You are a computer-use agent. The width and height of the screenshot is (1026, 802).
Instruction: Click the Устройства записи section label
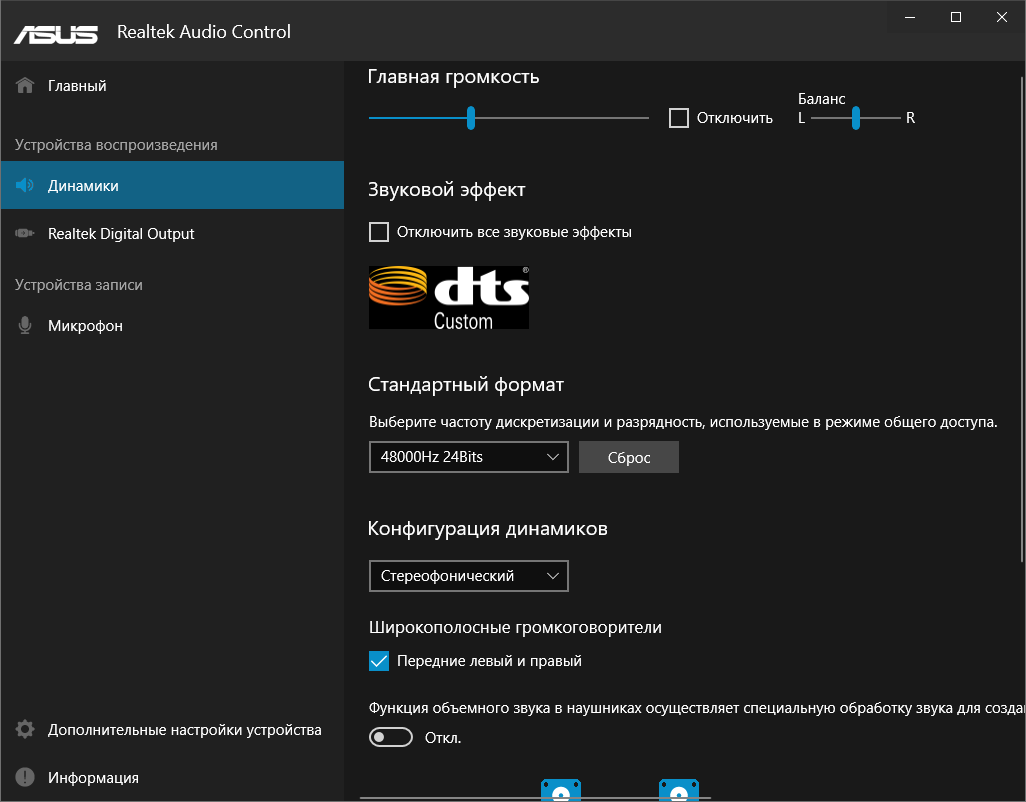tap(79, 285)
